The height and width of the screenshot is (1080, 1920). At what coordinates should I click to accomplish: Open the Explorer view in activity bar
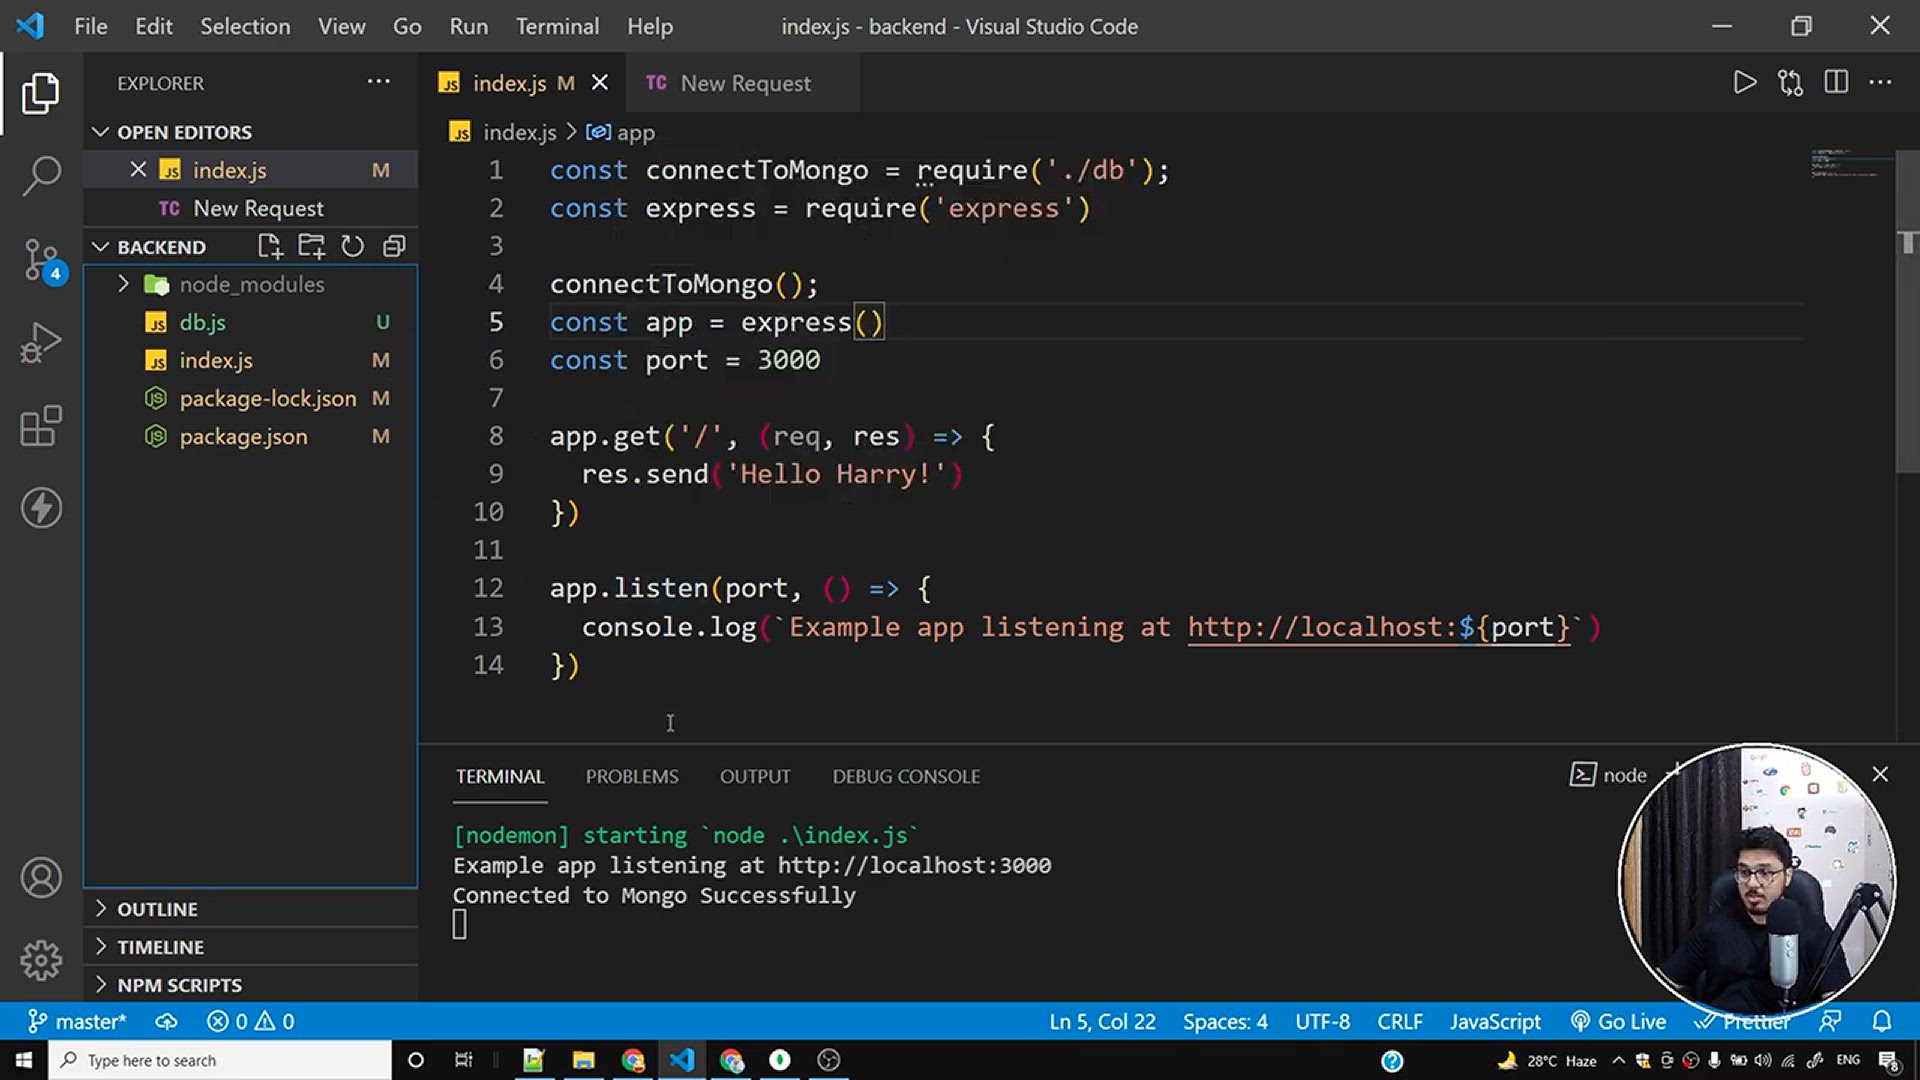(x=41, y=93)
